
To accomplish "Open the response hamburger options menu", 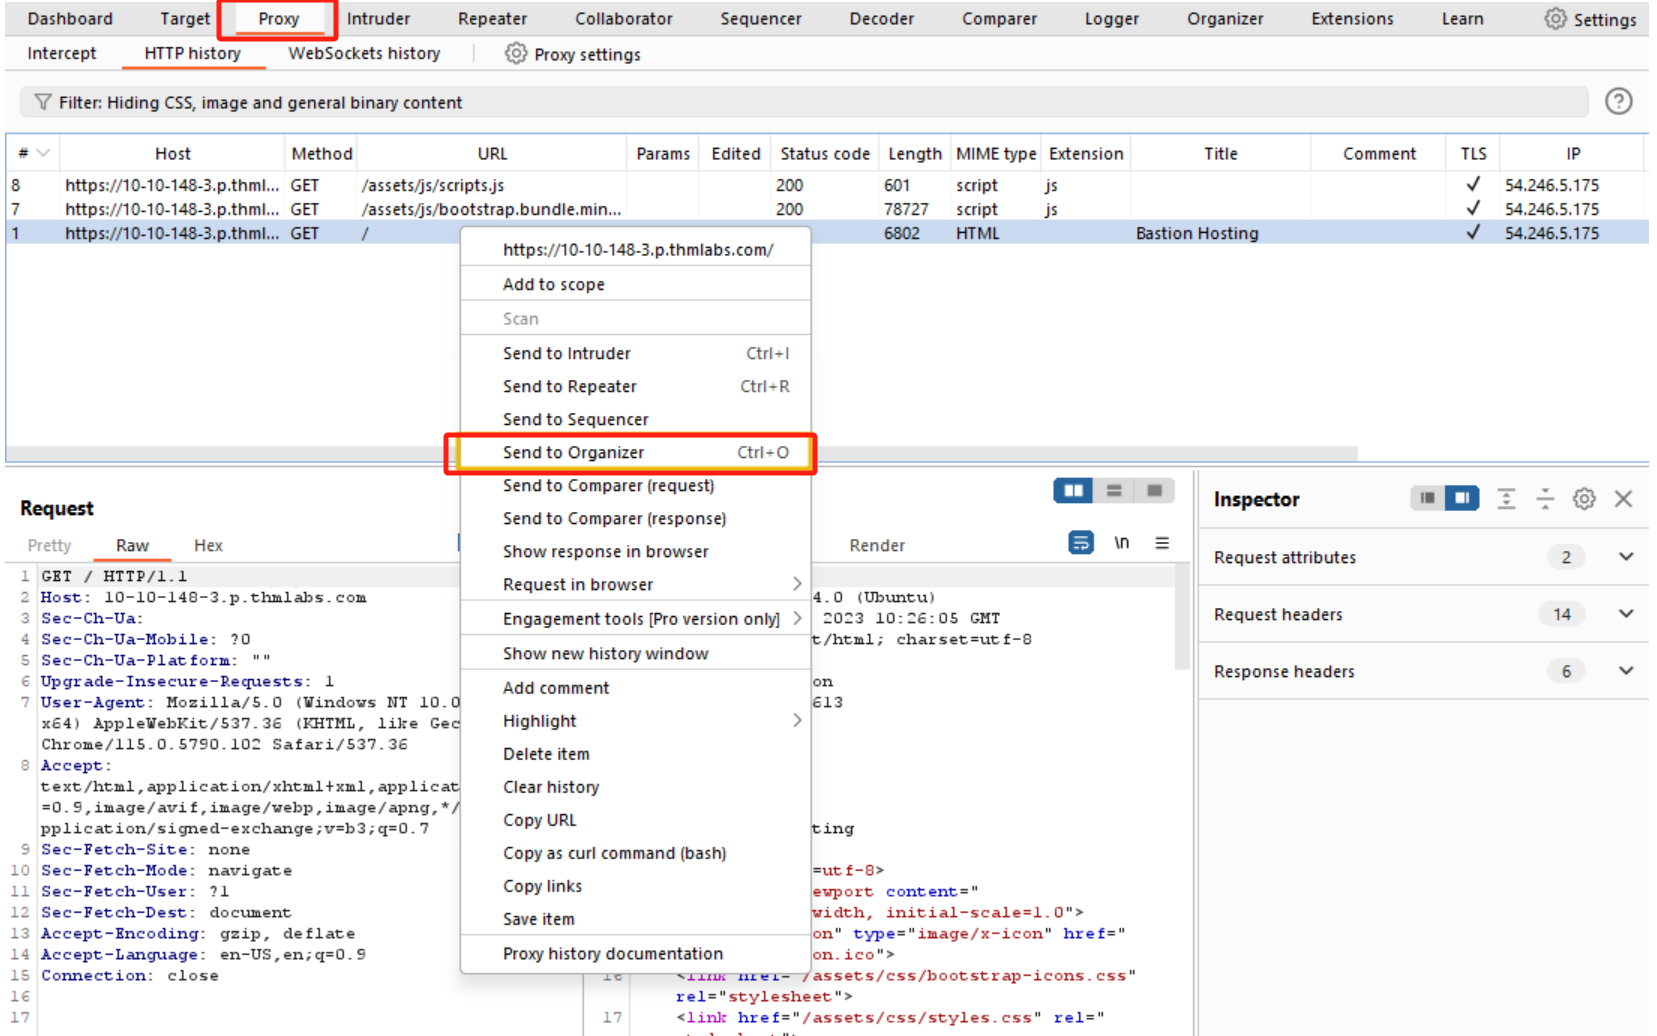I will coord(1162,543).
